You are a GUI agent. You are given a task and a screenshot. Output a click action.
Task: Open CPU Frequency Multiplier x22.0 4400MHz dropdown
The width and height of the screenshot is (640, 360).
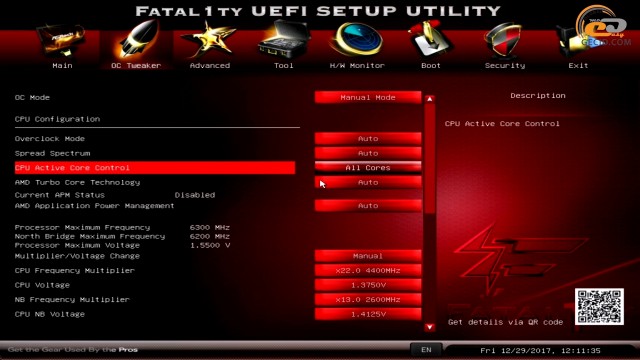point(368,270)
